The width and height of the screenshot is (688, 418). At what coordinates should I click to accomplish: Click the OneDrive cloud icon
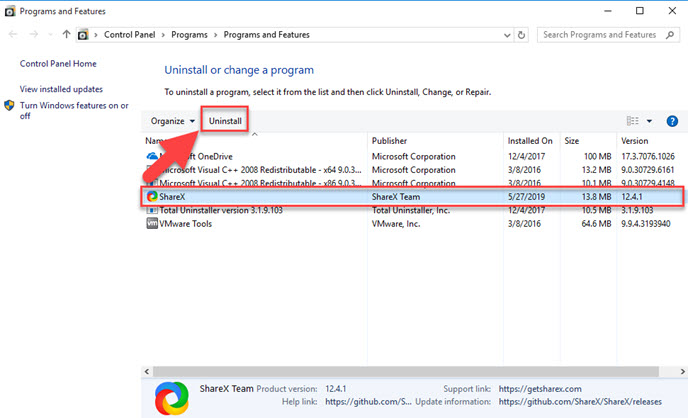152,156
